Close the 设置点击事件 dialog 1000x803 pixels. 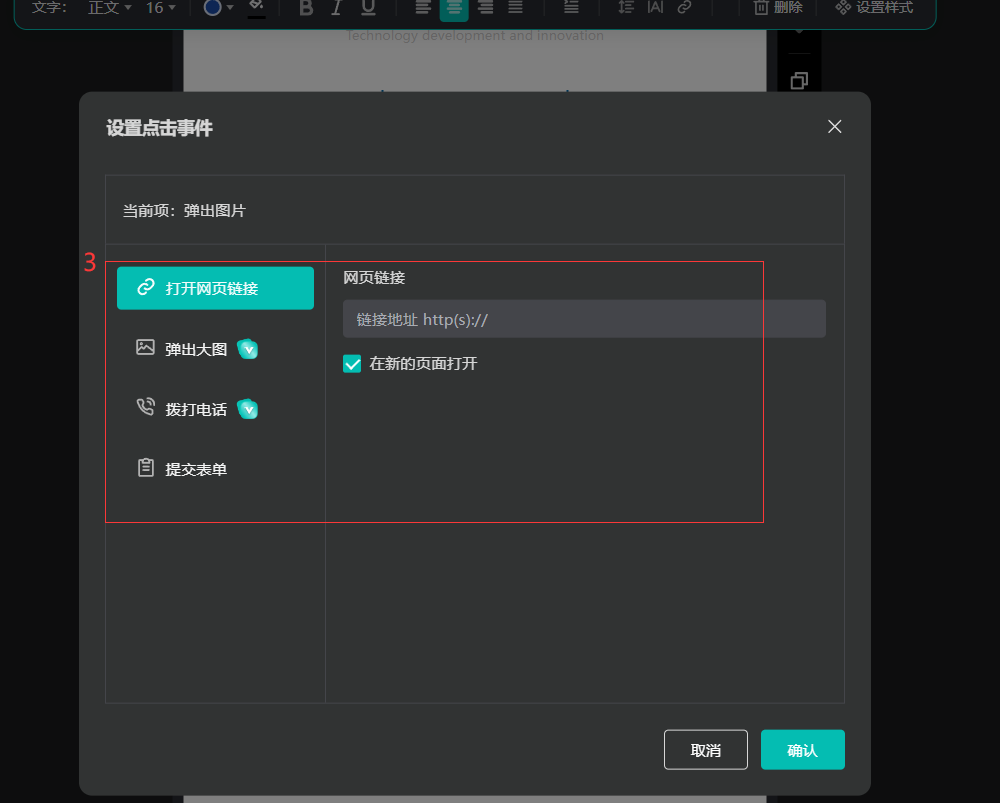click(x=835, y=126)
